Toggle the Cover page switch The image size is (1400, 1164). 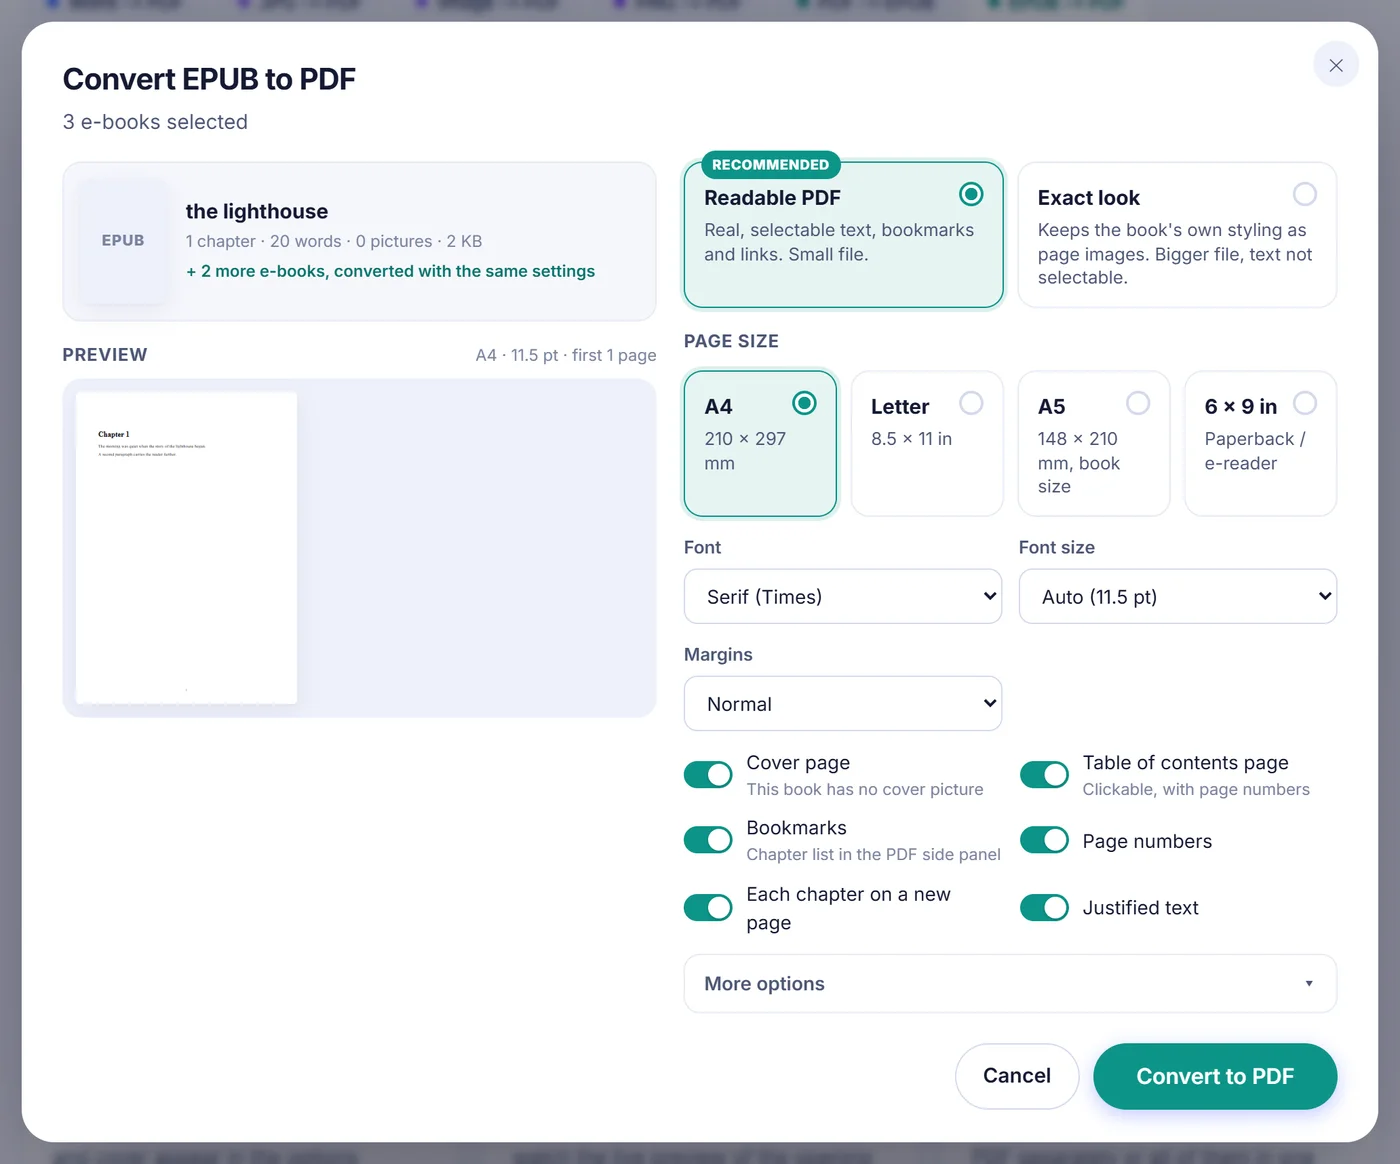pos(708,775)
